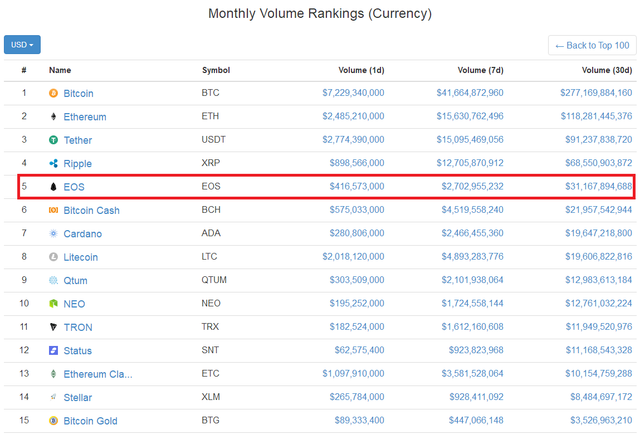640x434 pixels.
Task: Click the Bitcoin Cash icon
Action: (54, 210)
